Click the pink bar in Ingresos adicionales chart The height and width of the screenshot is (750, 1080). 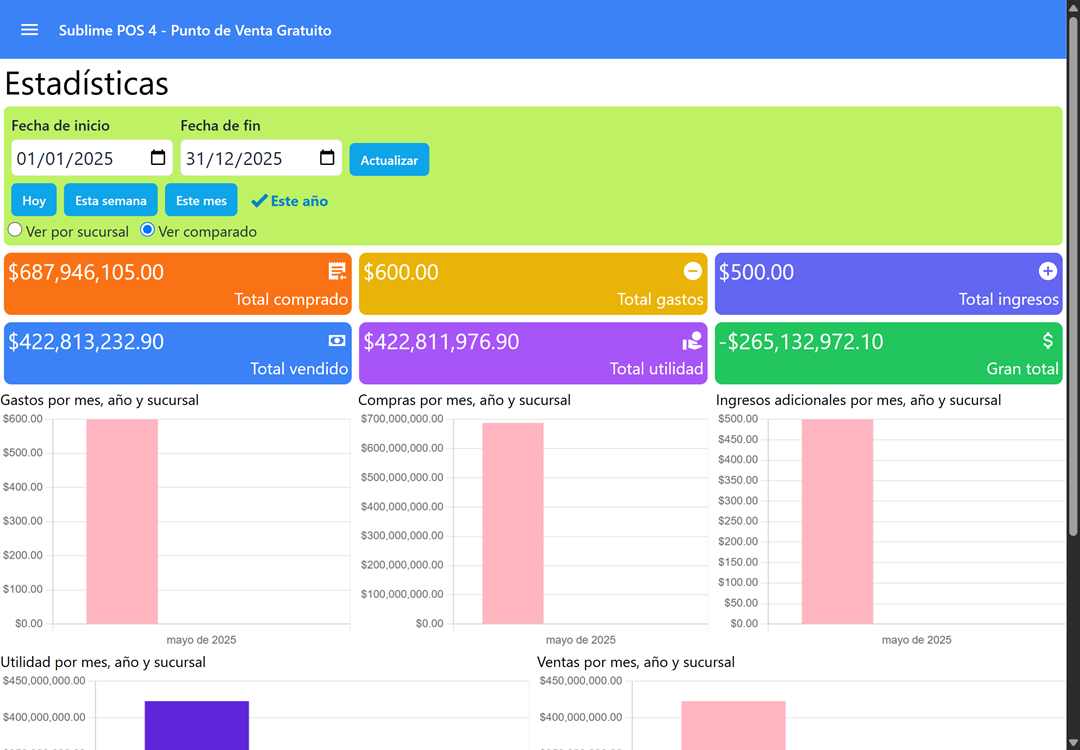click(838, 521)
